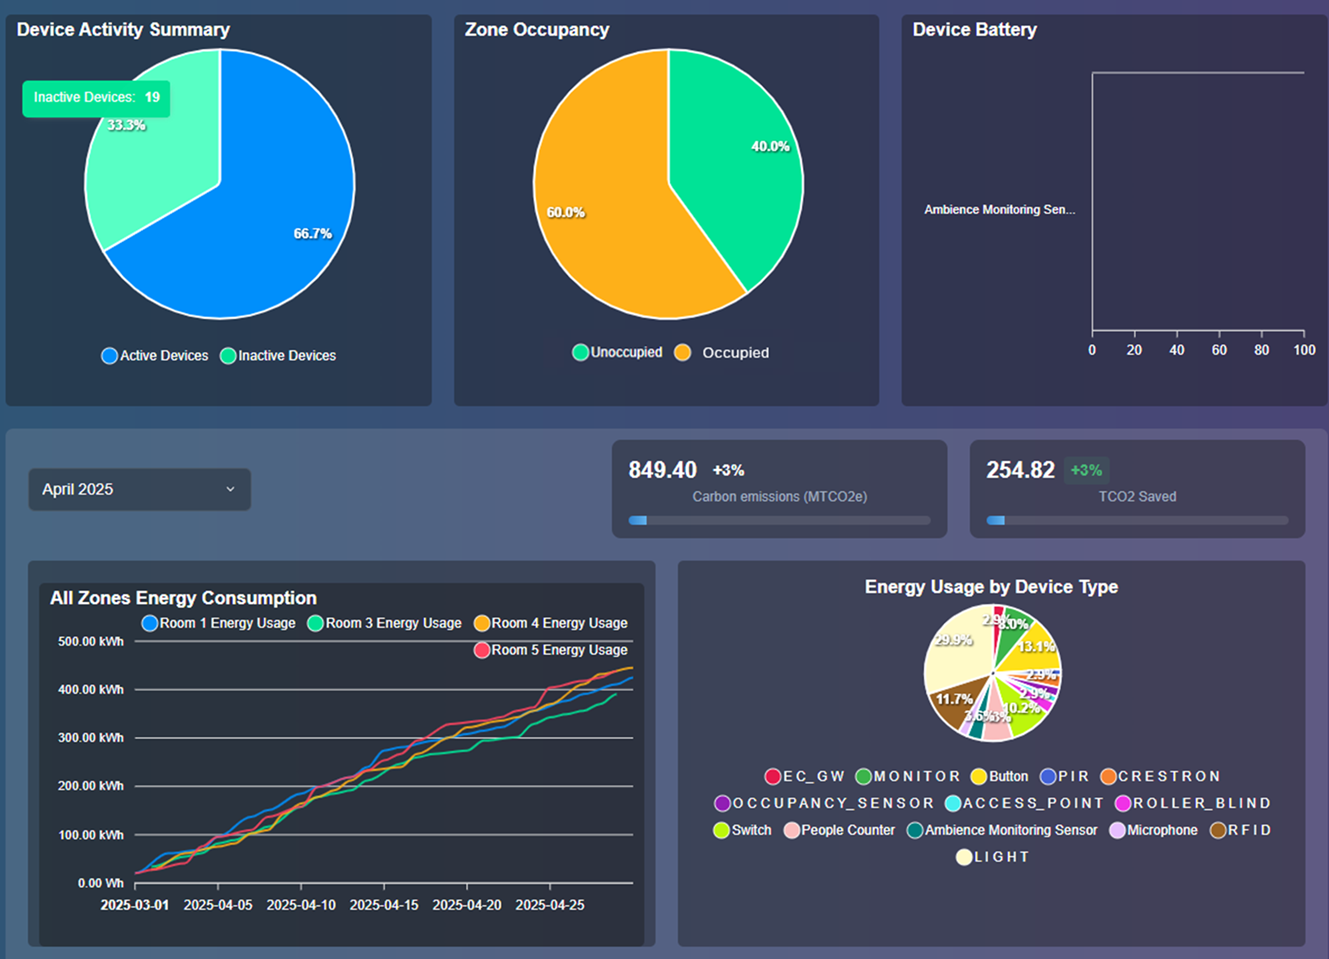Toggle the Microphone legend marker
The image size is (1329, 959).
click(x=1154, y=830)
